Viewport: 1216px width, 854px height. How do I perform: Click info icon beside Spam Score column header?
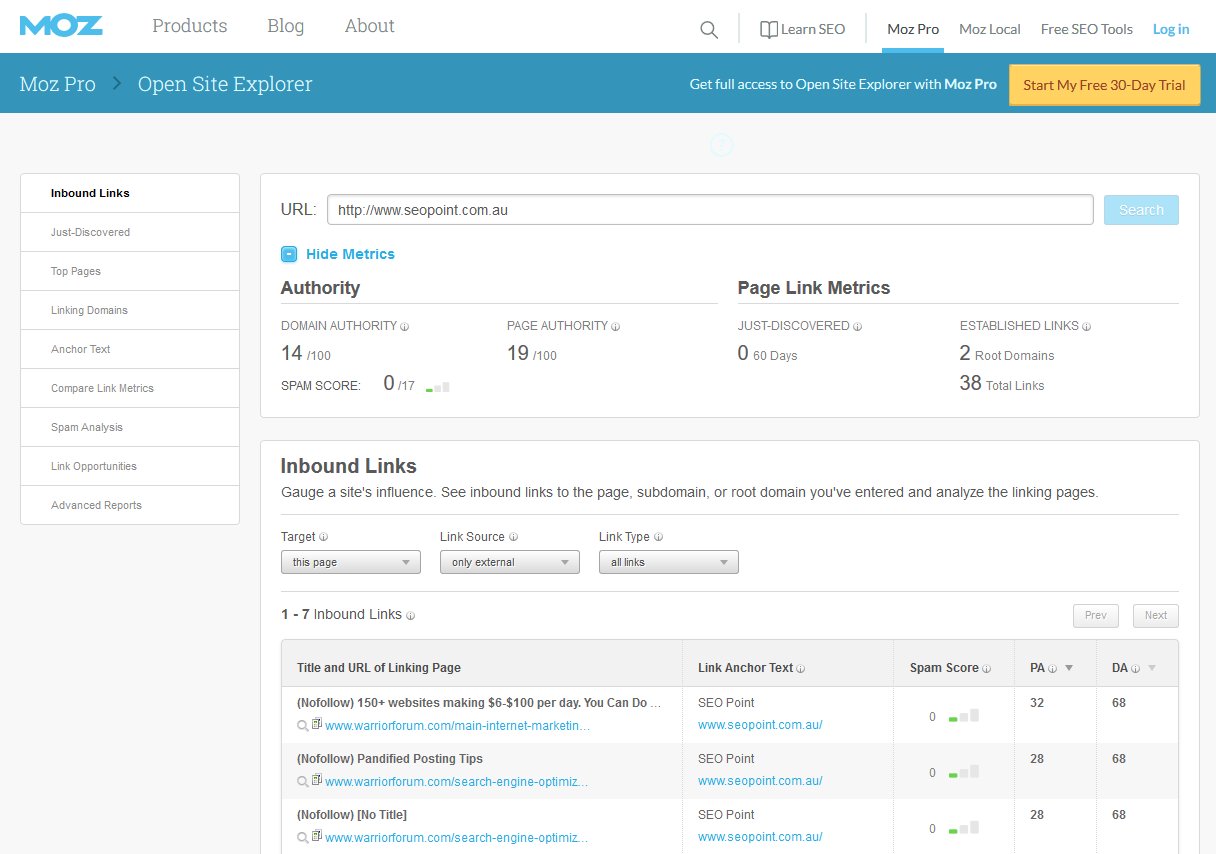(x=987, y=669)
